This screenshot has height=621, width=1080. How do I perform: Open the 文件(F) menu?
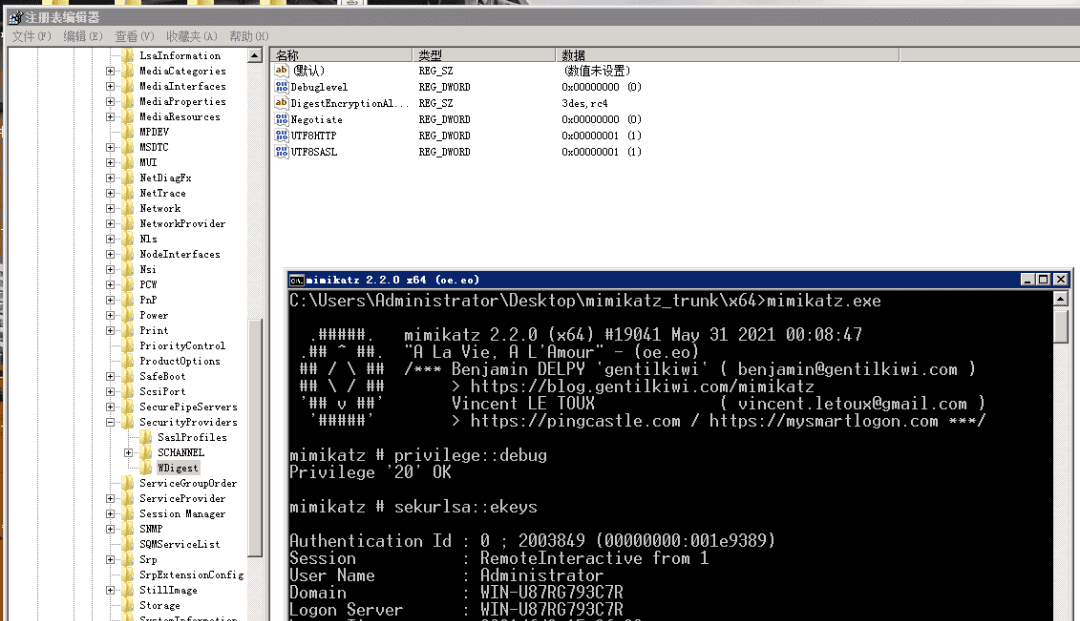(32, 36)
